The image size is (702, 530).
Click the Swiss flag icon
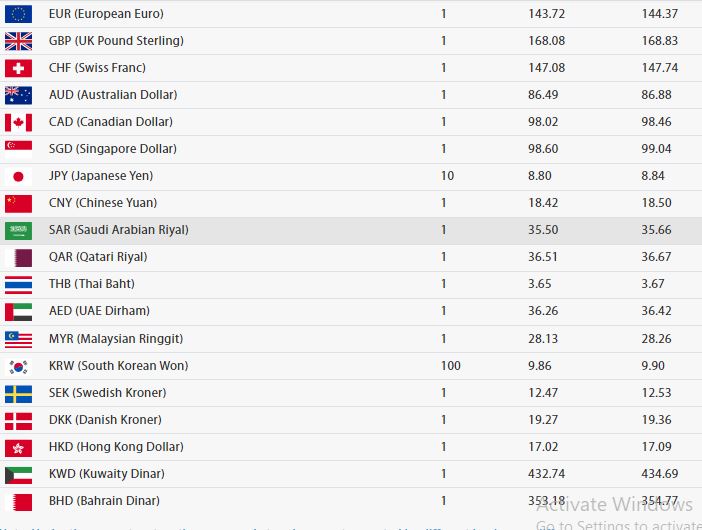click(x=18, y=68)
